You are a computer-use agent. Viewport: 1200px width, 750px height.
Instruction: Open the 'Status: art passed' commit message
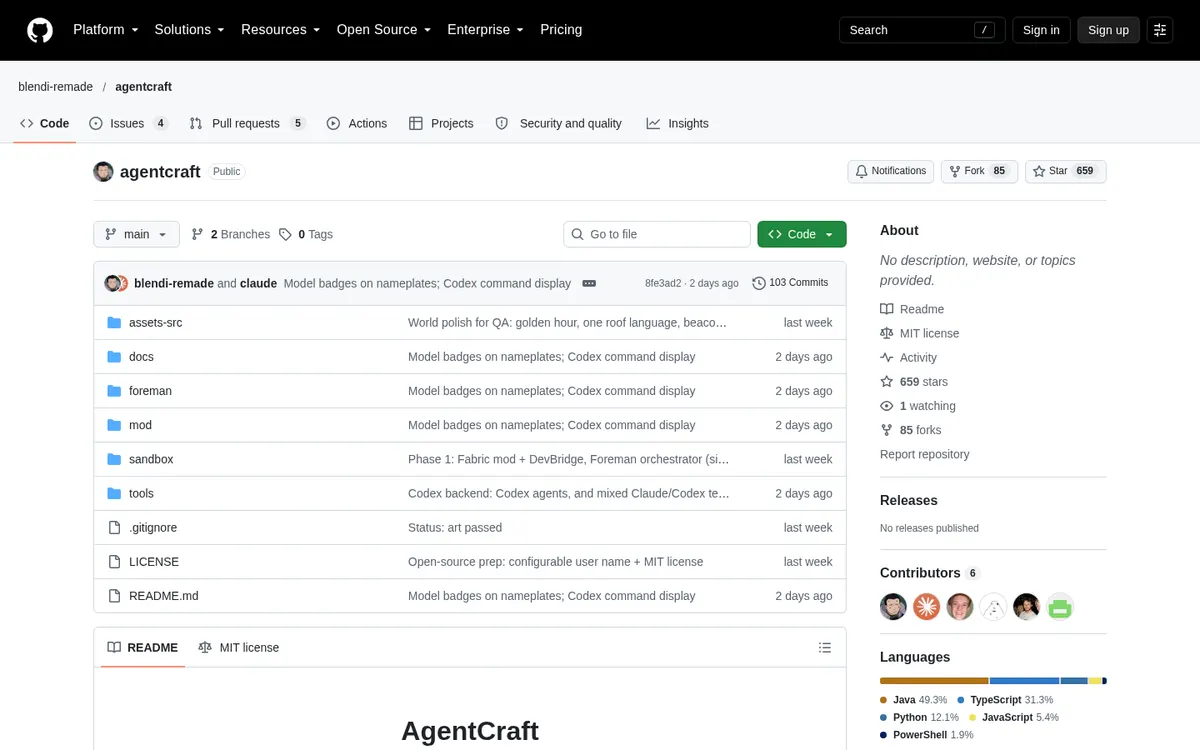[455, 527]
